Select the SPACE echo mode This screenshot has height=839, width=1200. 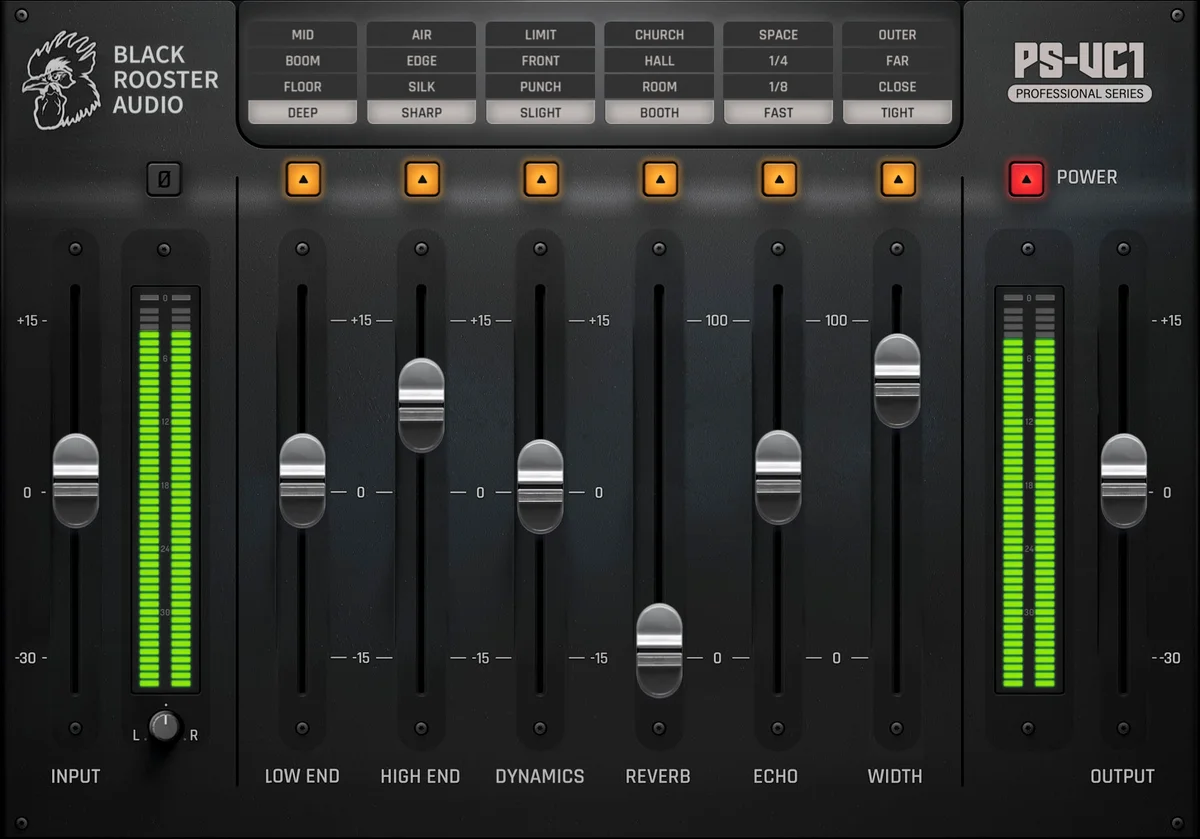(x=778, y=34)
